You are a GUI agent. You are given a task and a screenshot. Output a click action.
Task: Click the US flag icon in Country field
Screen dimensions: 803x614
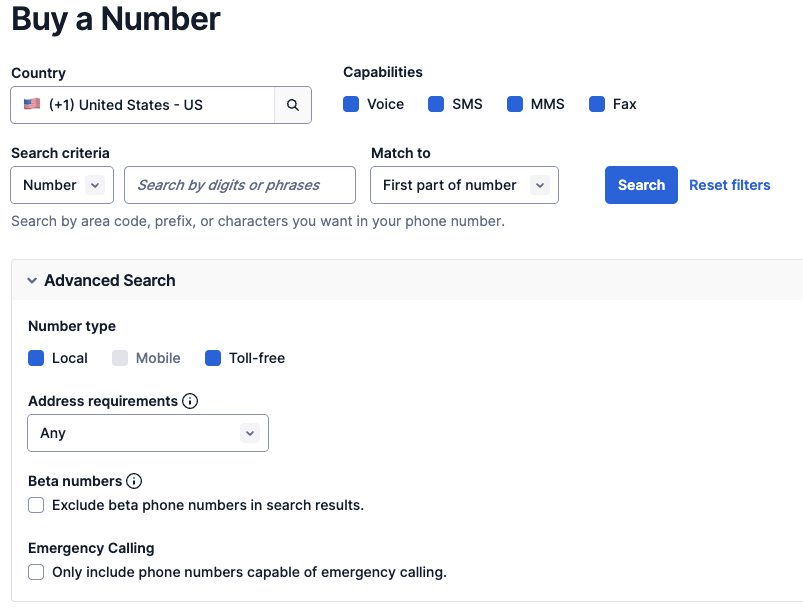[32, 105]
